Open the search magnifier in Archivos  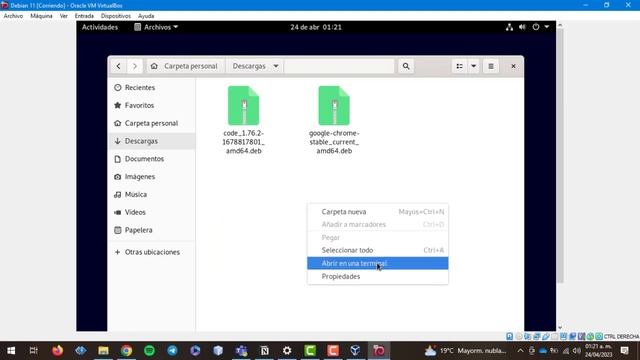pos(406,66)
